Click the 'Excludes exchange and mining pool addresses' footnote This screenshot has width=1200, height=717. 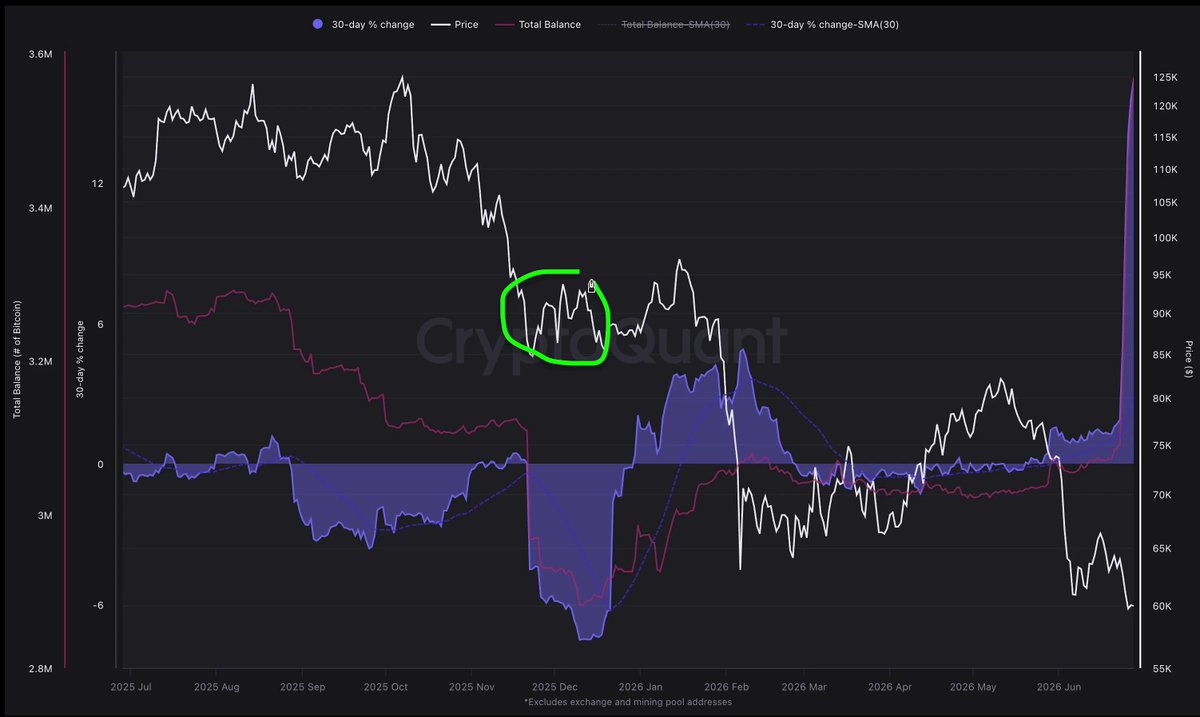pyautogui.click(x=627, y=703)
